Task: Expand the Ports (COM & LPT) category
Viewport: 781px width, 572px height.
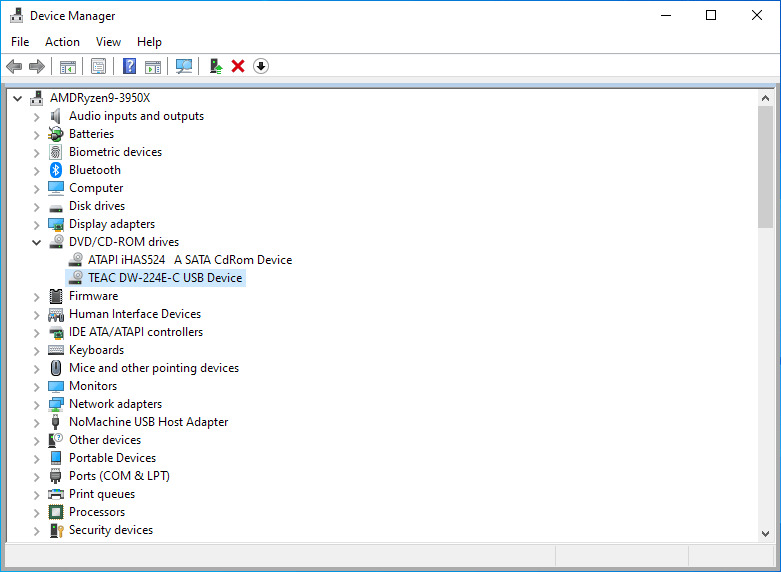Action: tap(36, 477)
